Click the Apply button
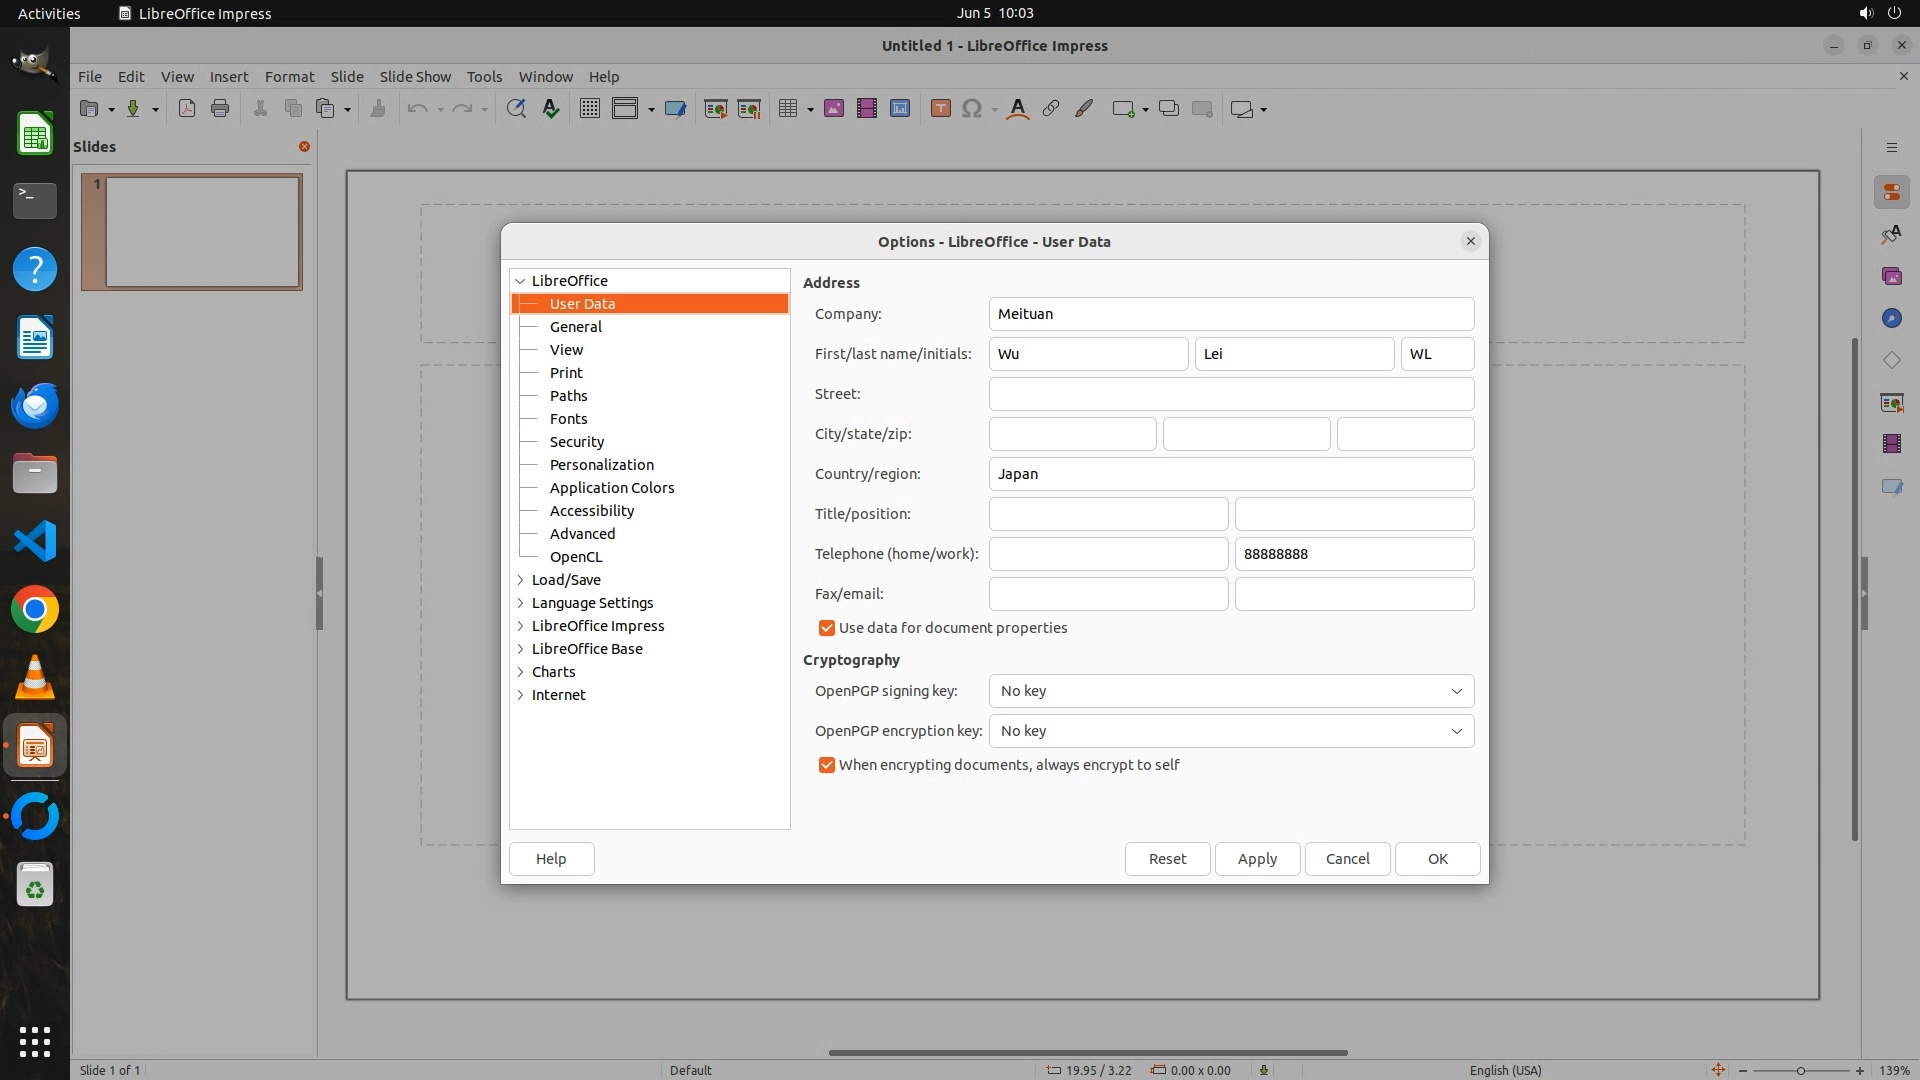1920x1080 pixels. pos(1257,859)
